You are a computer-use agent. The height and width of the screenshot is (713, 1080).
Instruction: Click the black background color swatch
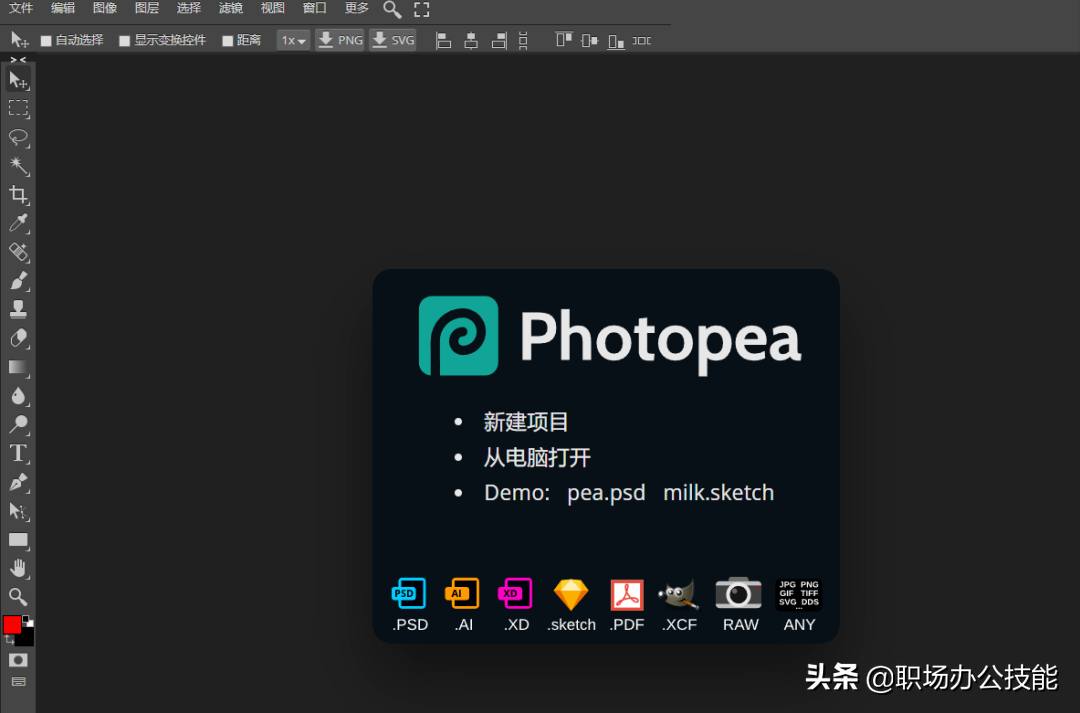[x=27, y=638]
